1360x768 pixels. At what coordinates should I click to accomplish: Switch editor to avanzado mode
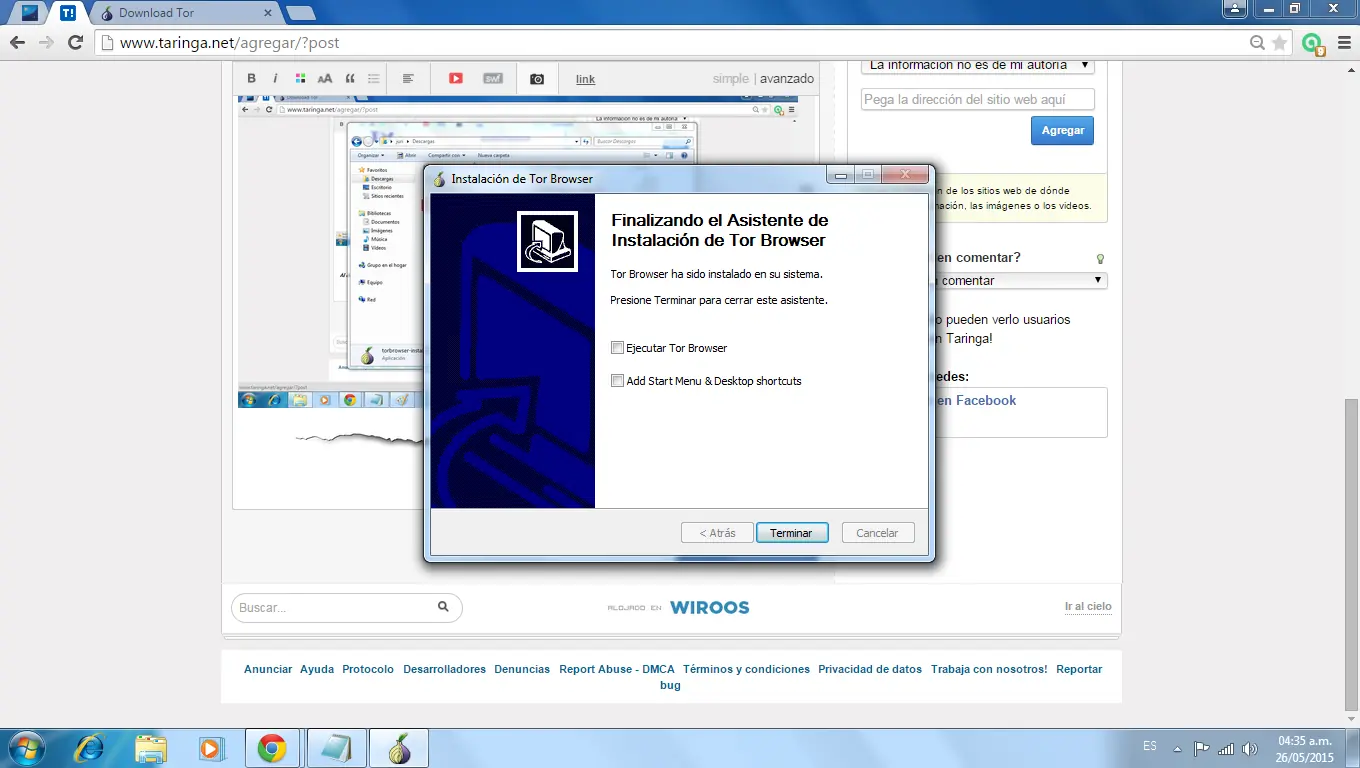[787, 79]
